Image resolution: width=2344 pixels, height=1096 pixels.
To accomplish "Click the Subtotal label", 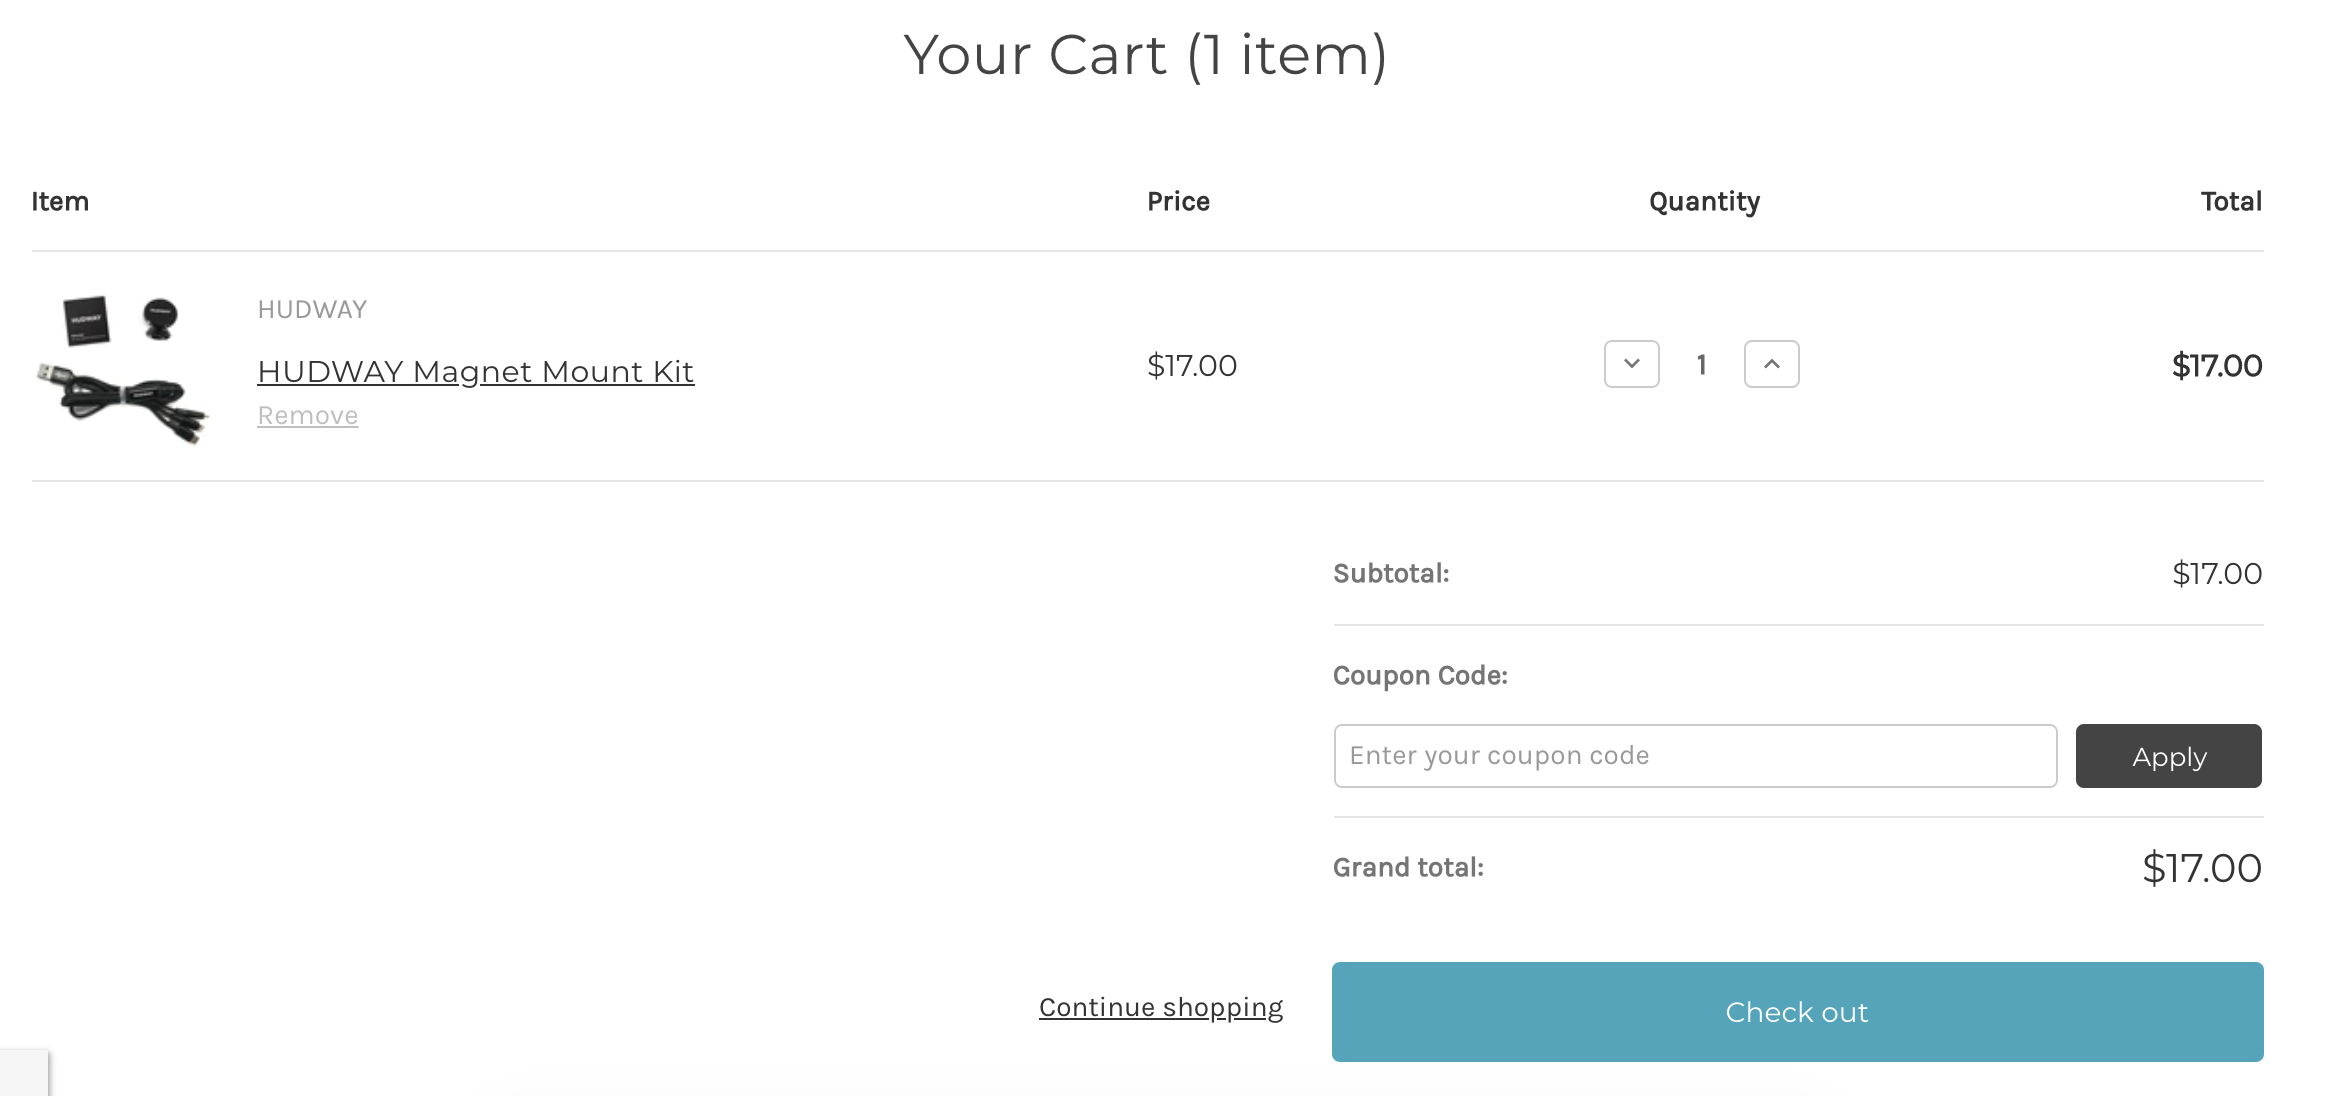I will [1391, 574].
